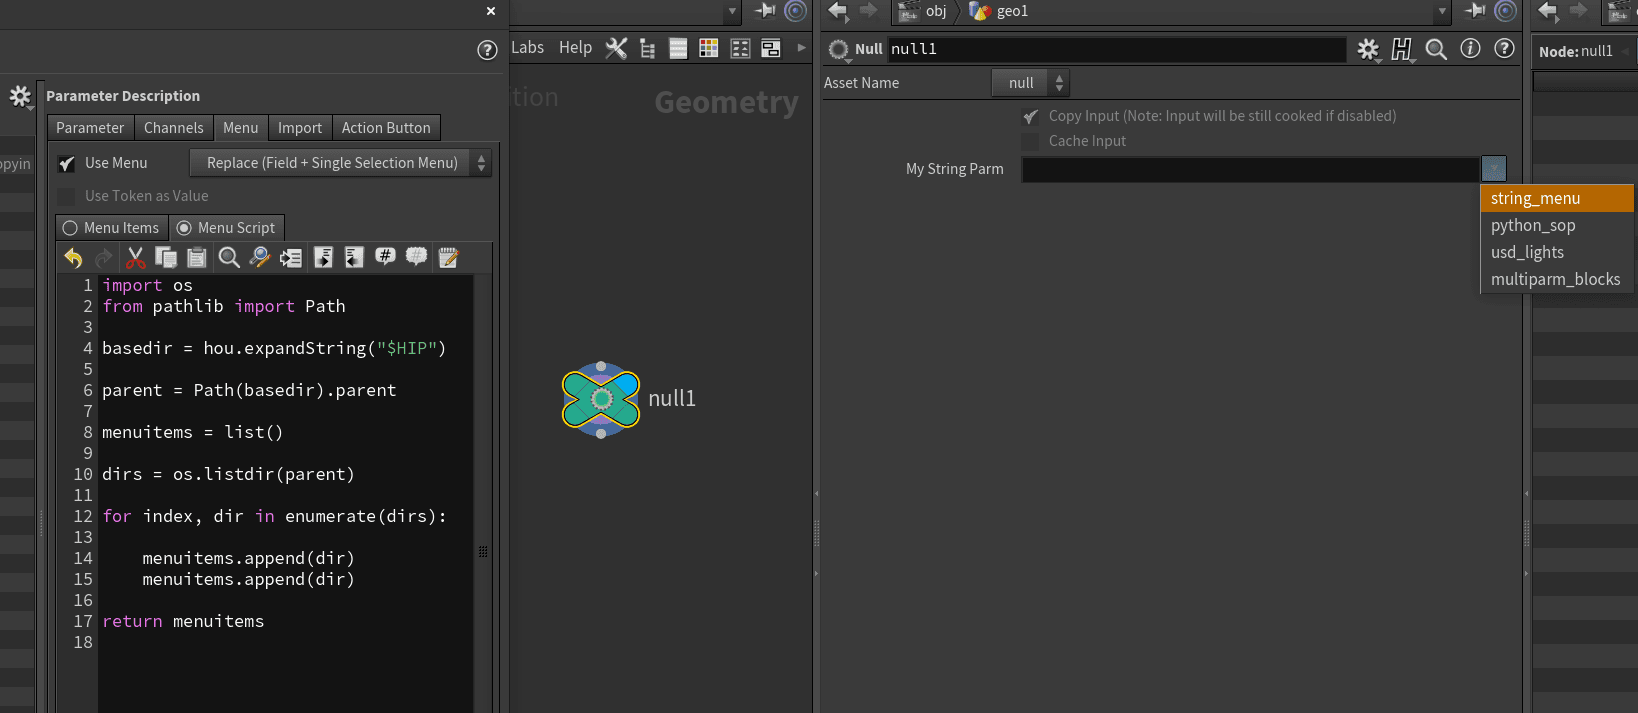Click the network view wrench tools icon
Viewport: 1638px width, 713px height.
pos(616,48)
